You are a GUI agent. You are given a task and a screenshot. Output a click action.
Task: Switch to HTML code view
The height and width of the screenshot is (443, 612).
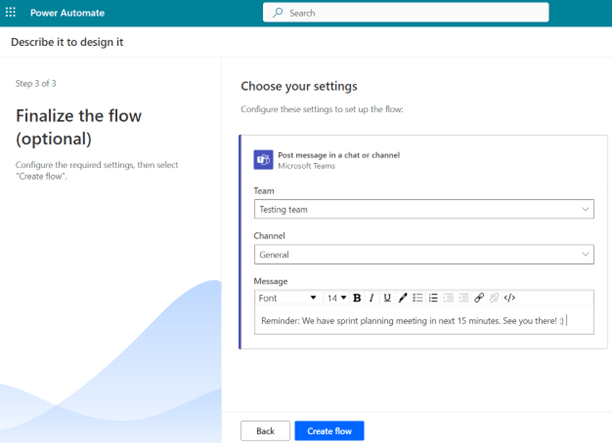(510, 298)
